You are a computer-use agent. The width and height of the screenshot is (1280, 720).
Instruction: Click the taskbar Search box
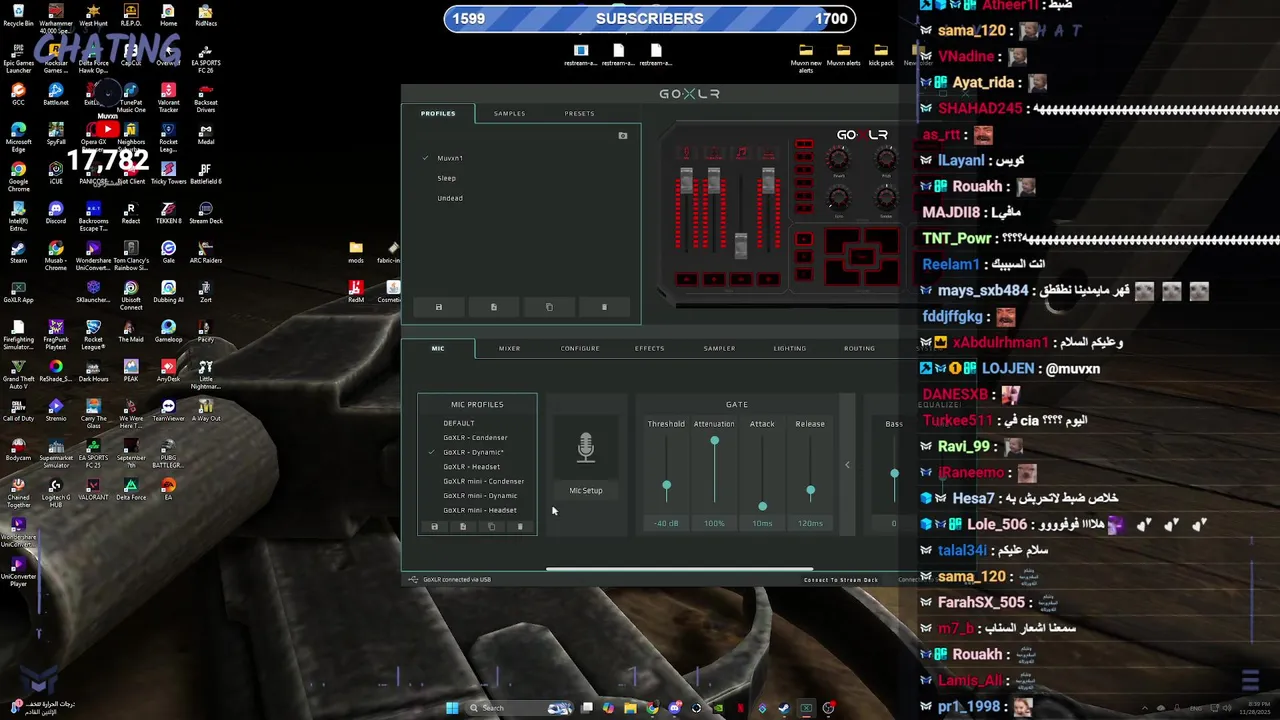pos(519,708)
